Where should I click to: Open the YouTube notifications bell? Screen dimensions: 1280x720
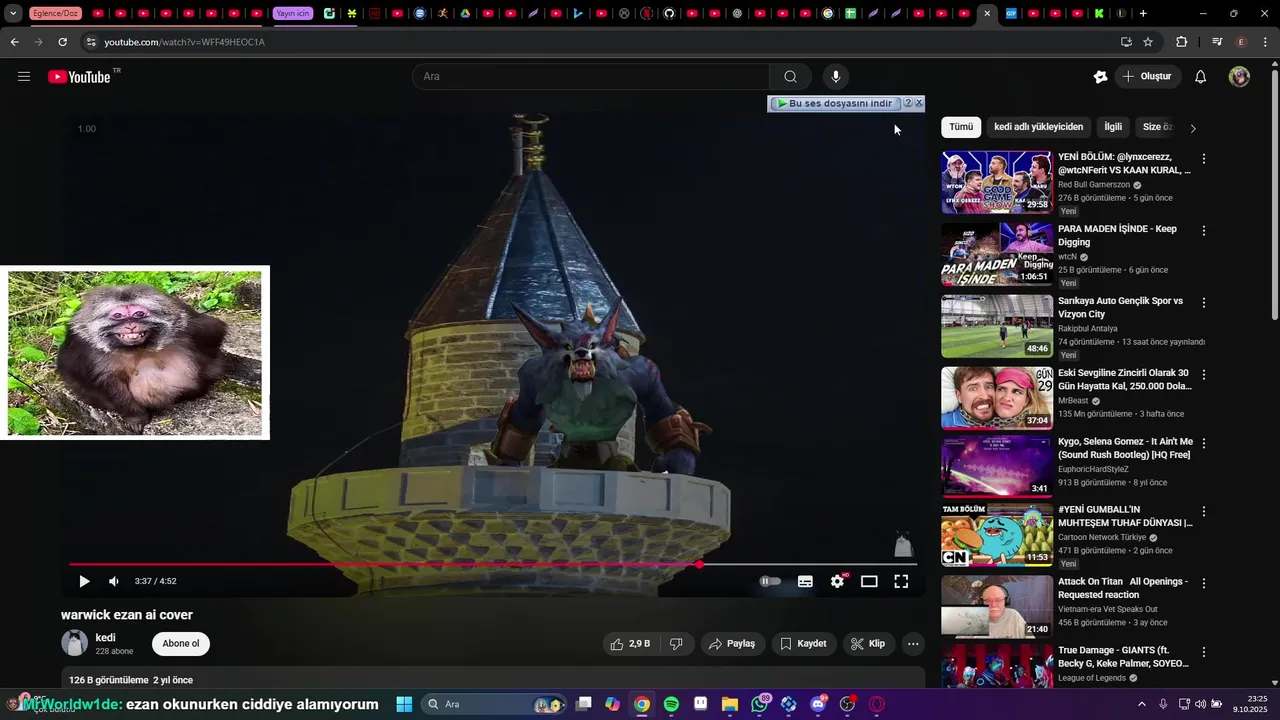tap(1201, 77)
